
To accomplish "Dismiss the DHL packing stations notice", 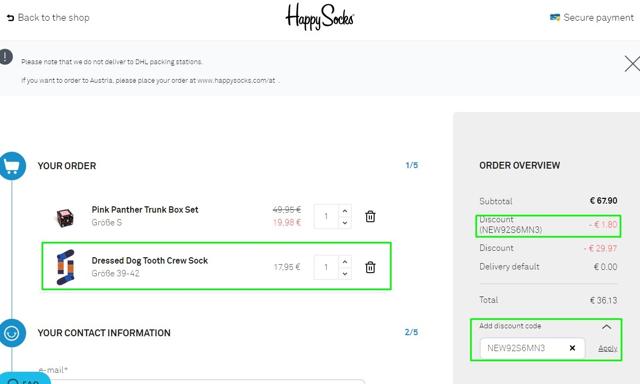I will [x=632, y=64].
